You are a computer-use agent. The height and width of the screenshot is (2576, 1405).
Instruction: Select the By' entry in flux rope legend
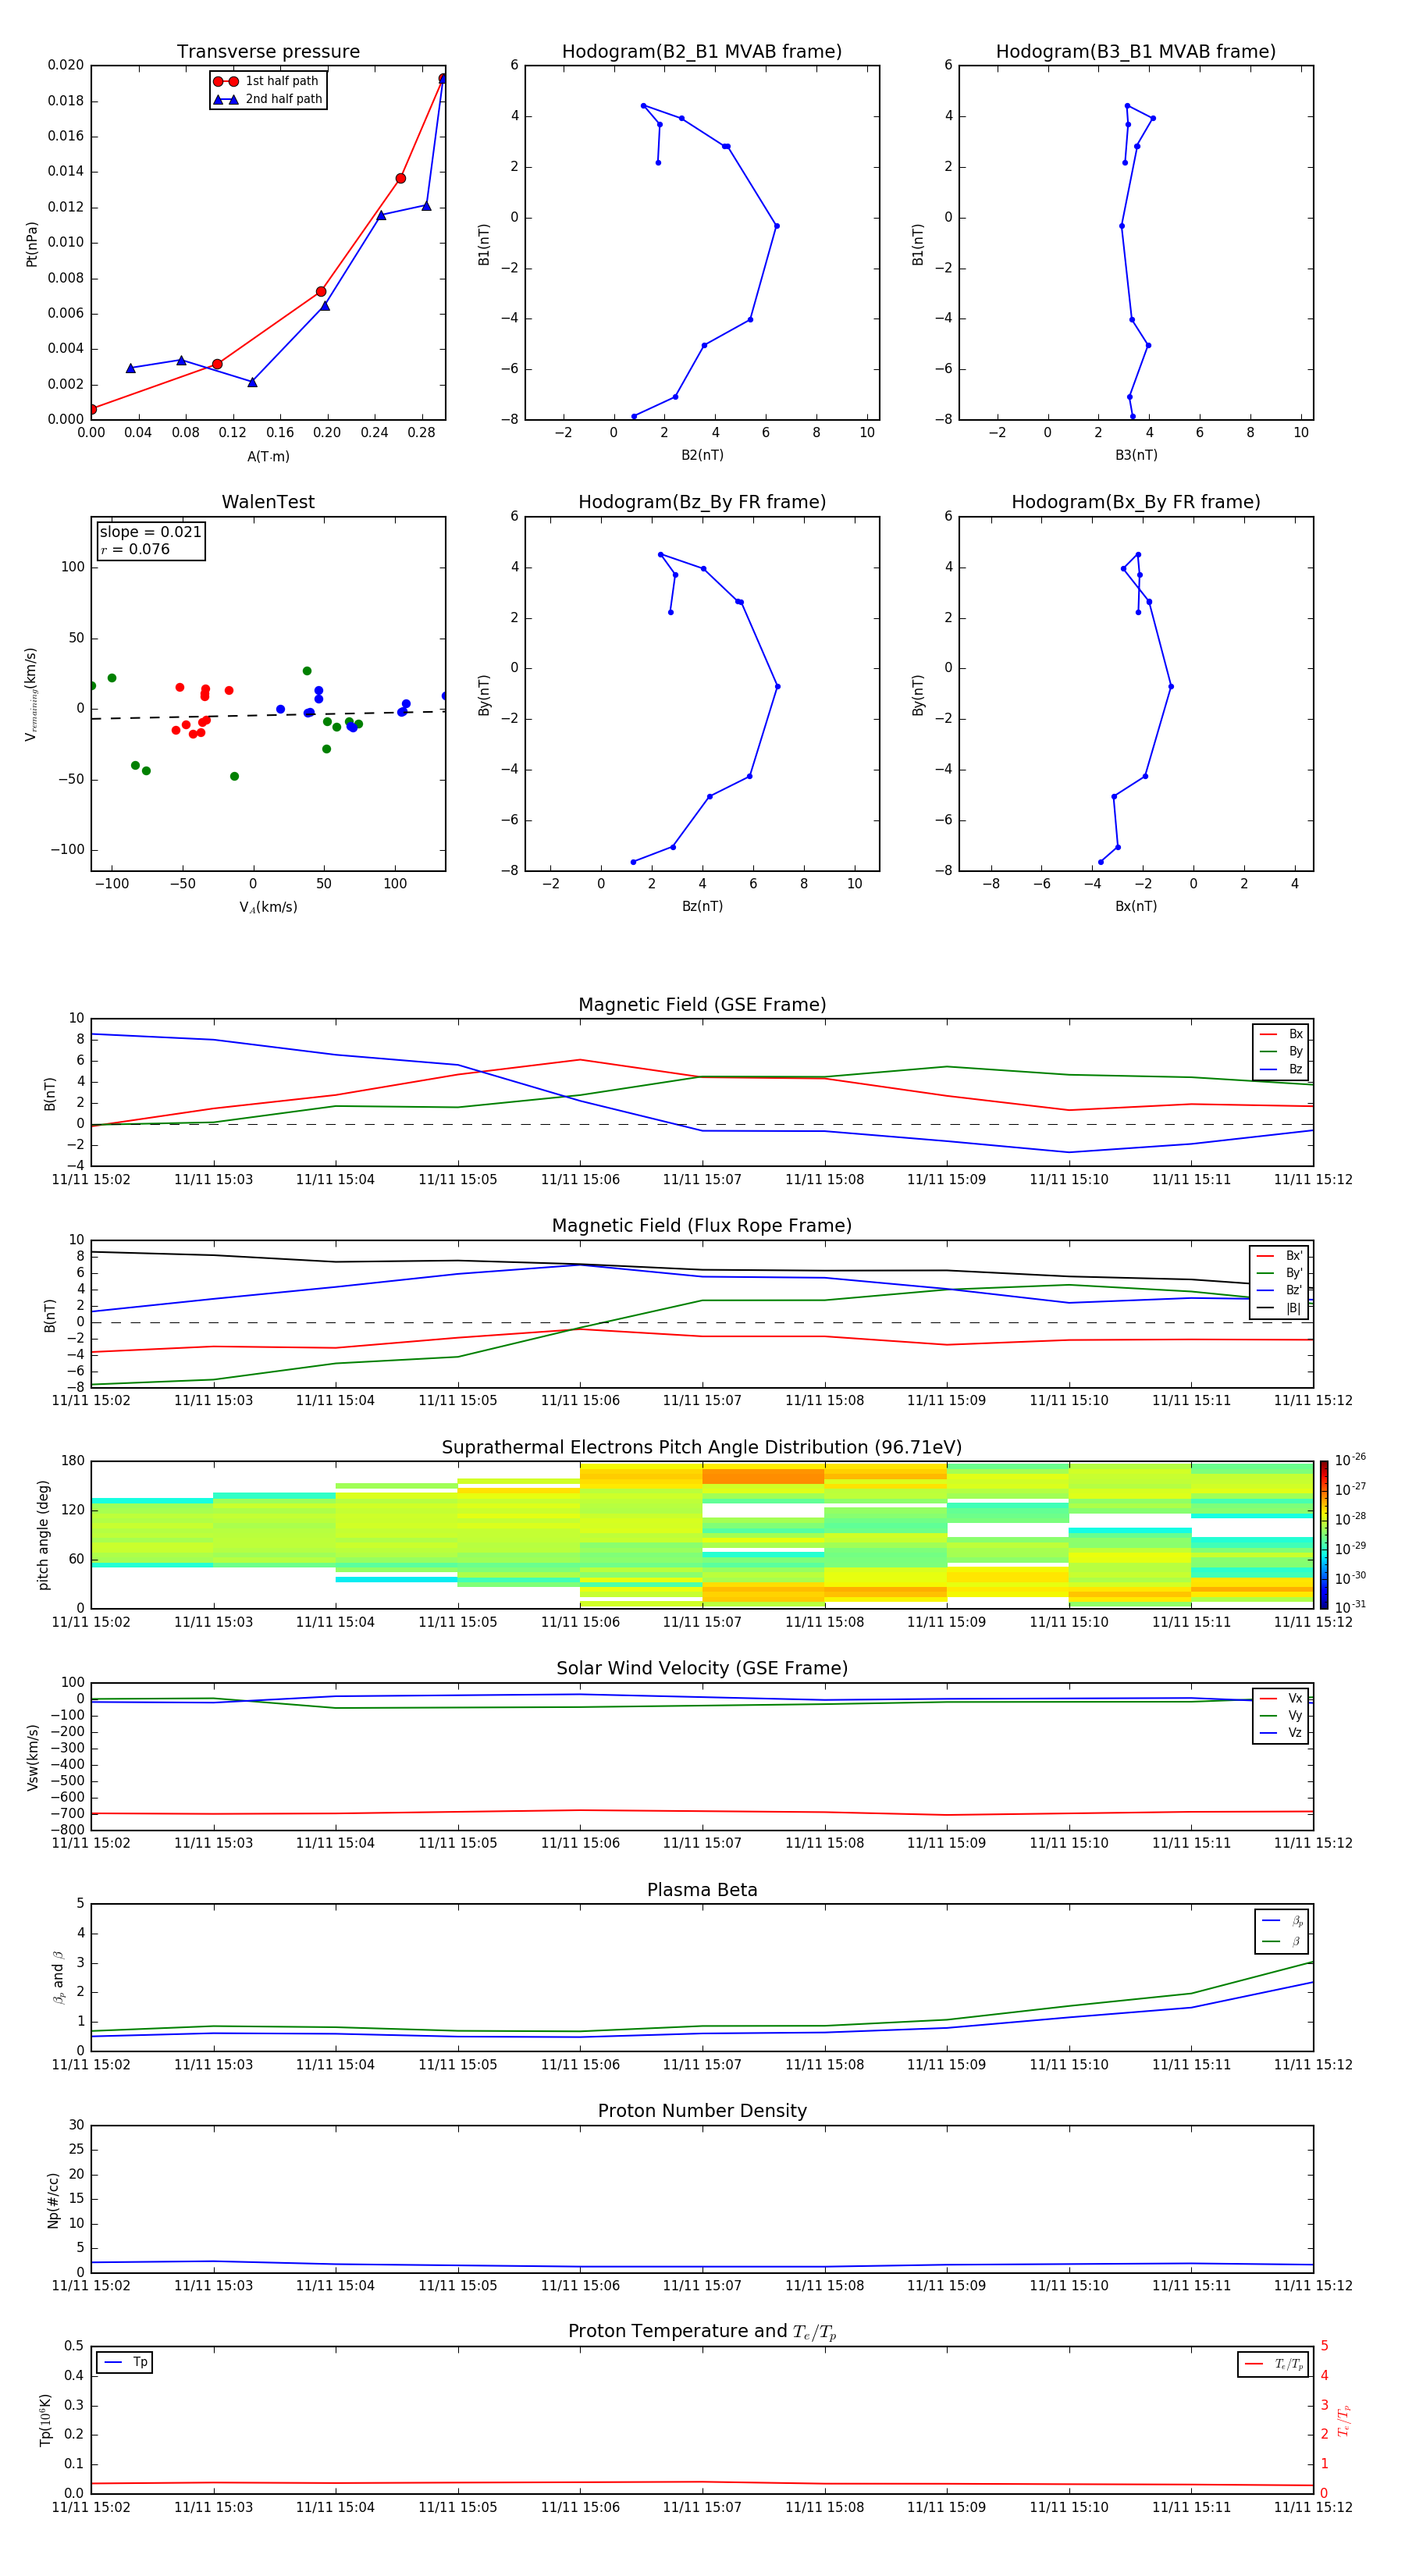[x=1280, y=1273]
